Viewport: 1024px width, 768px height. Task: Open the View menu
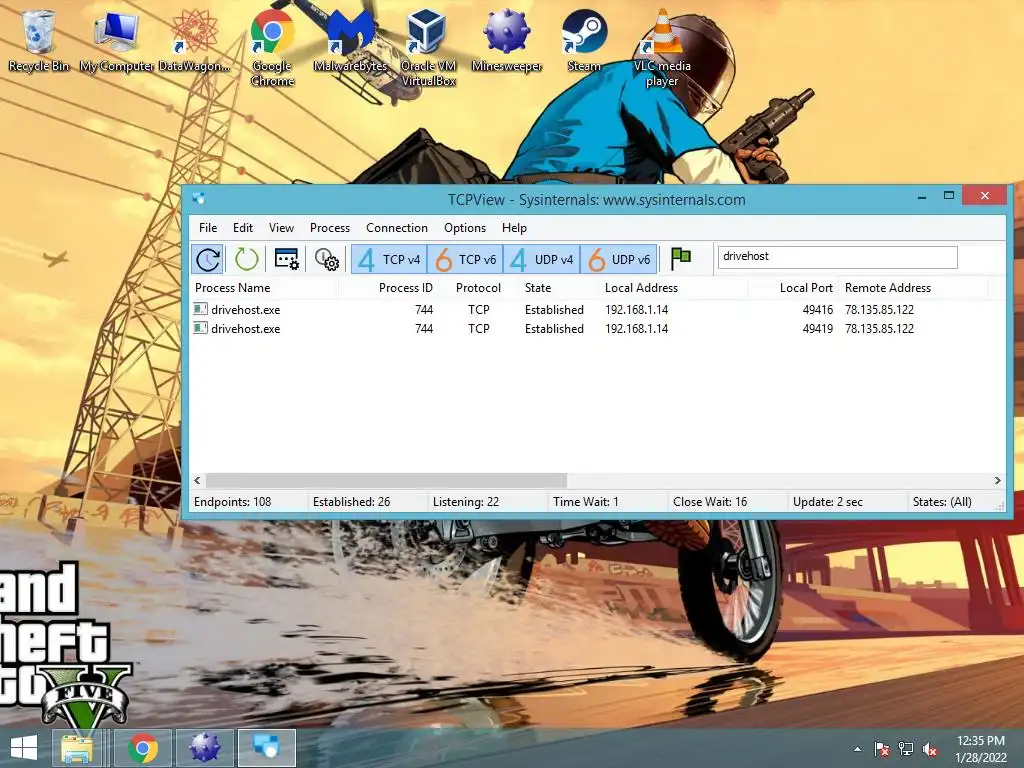[281, 228]
